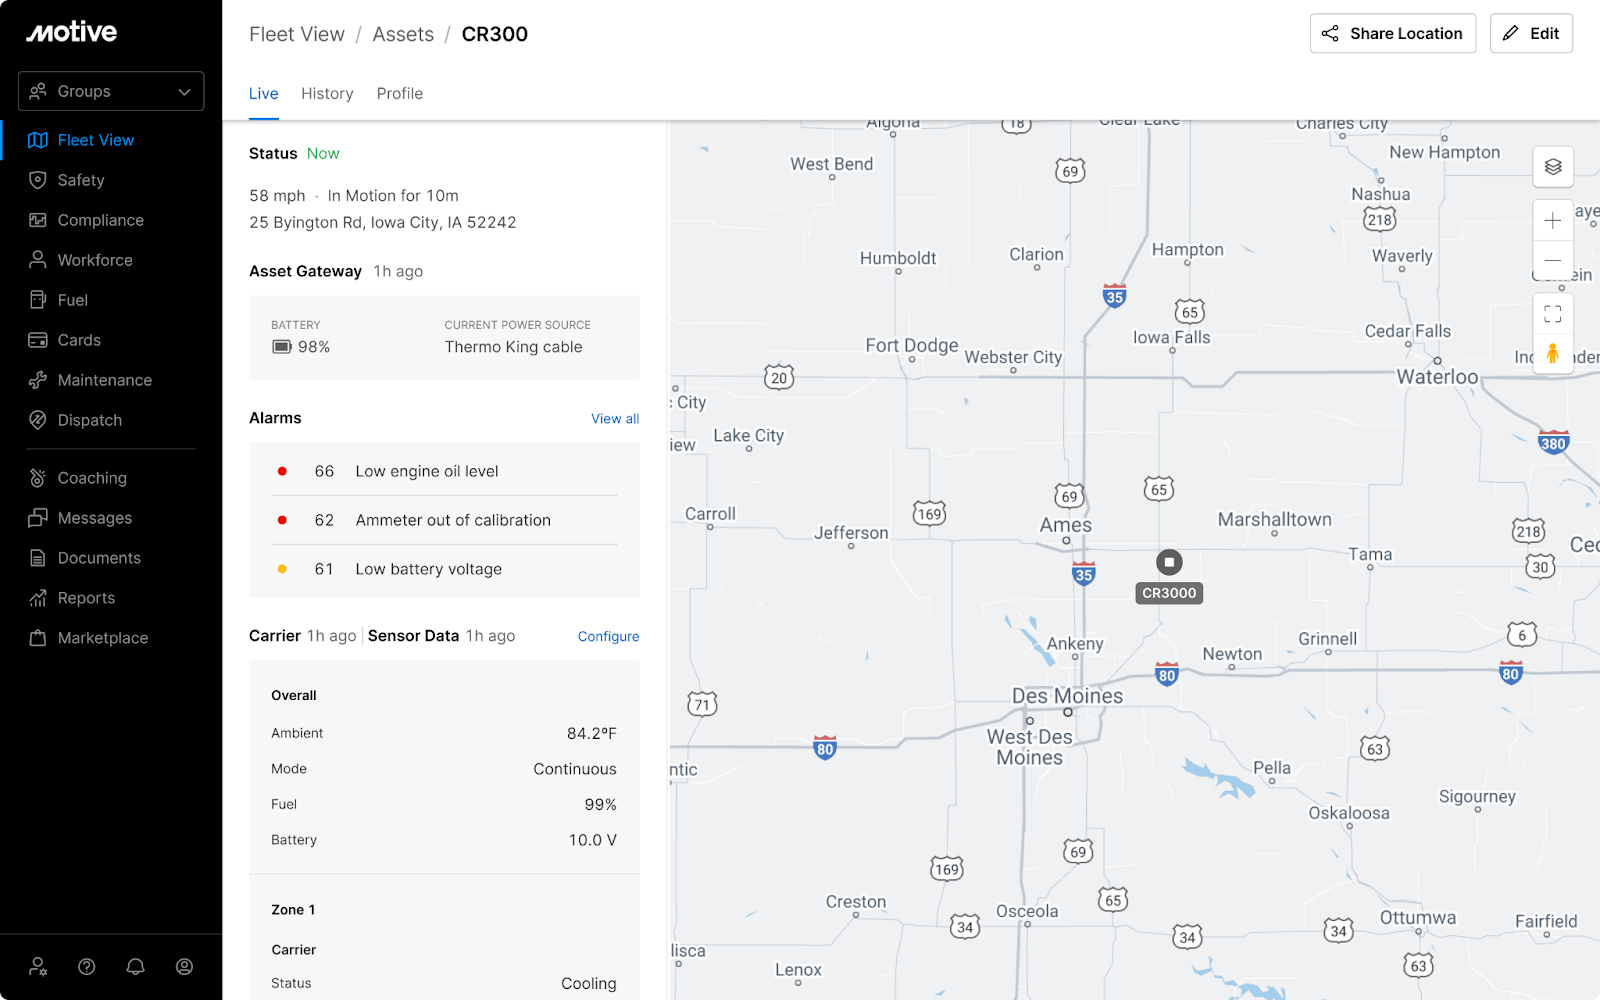1600x1000 pixels.
Task: Open the notifications bell
Action: [x=135, y=966]
